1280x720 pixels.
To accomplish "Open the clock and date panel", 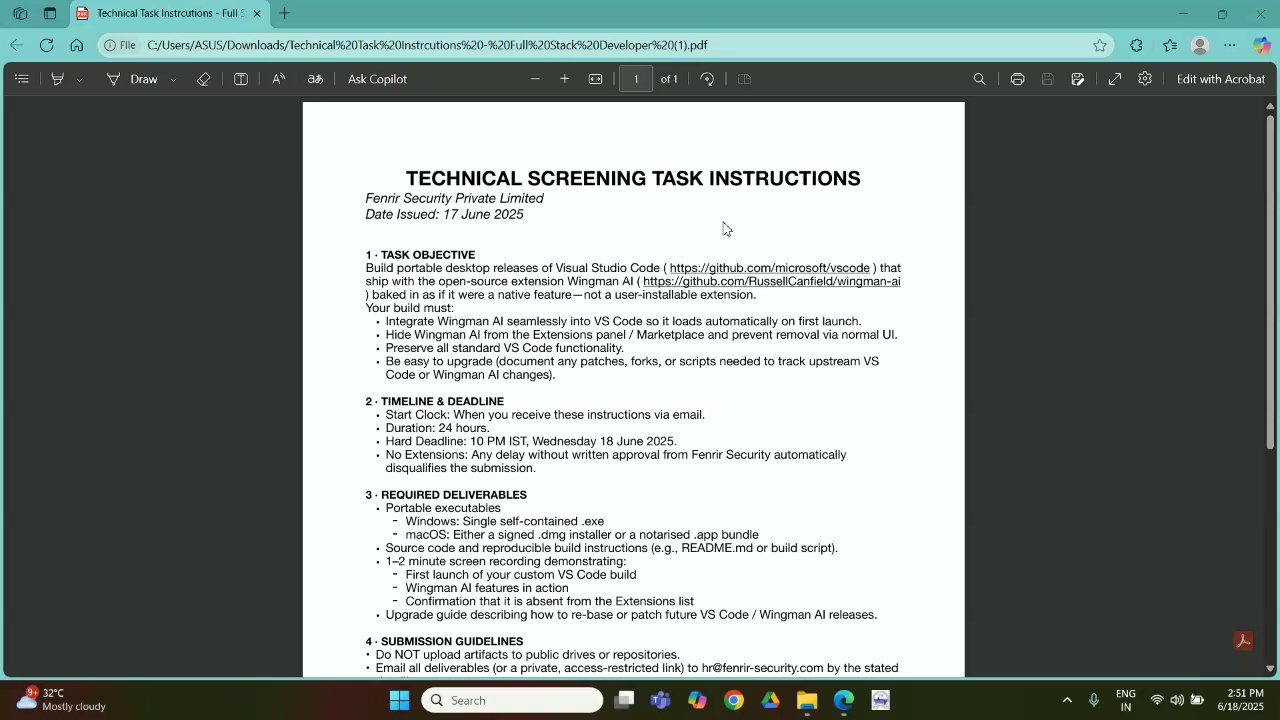I will tap(1240, 700).
